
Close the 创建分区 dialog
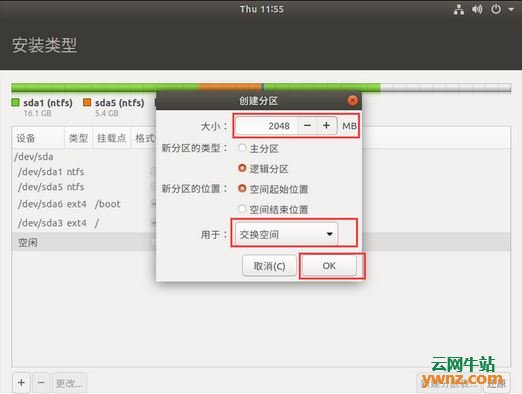point(352,100)
